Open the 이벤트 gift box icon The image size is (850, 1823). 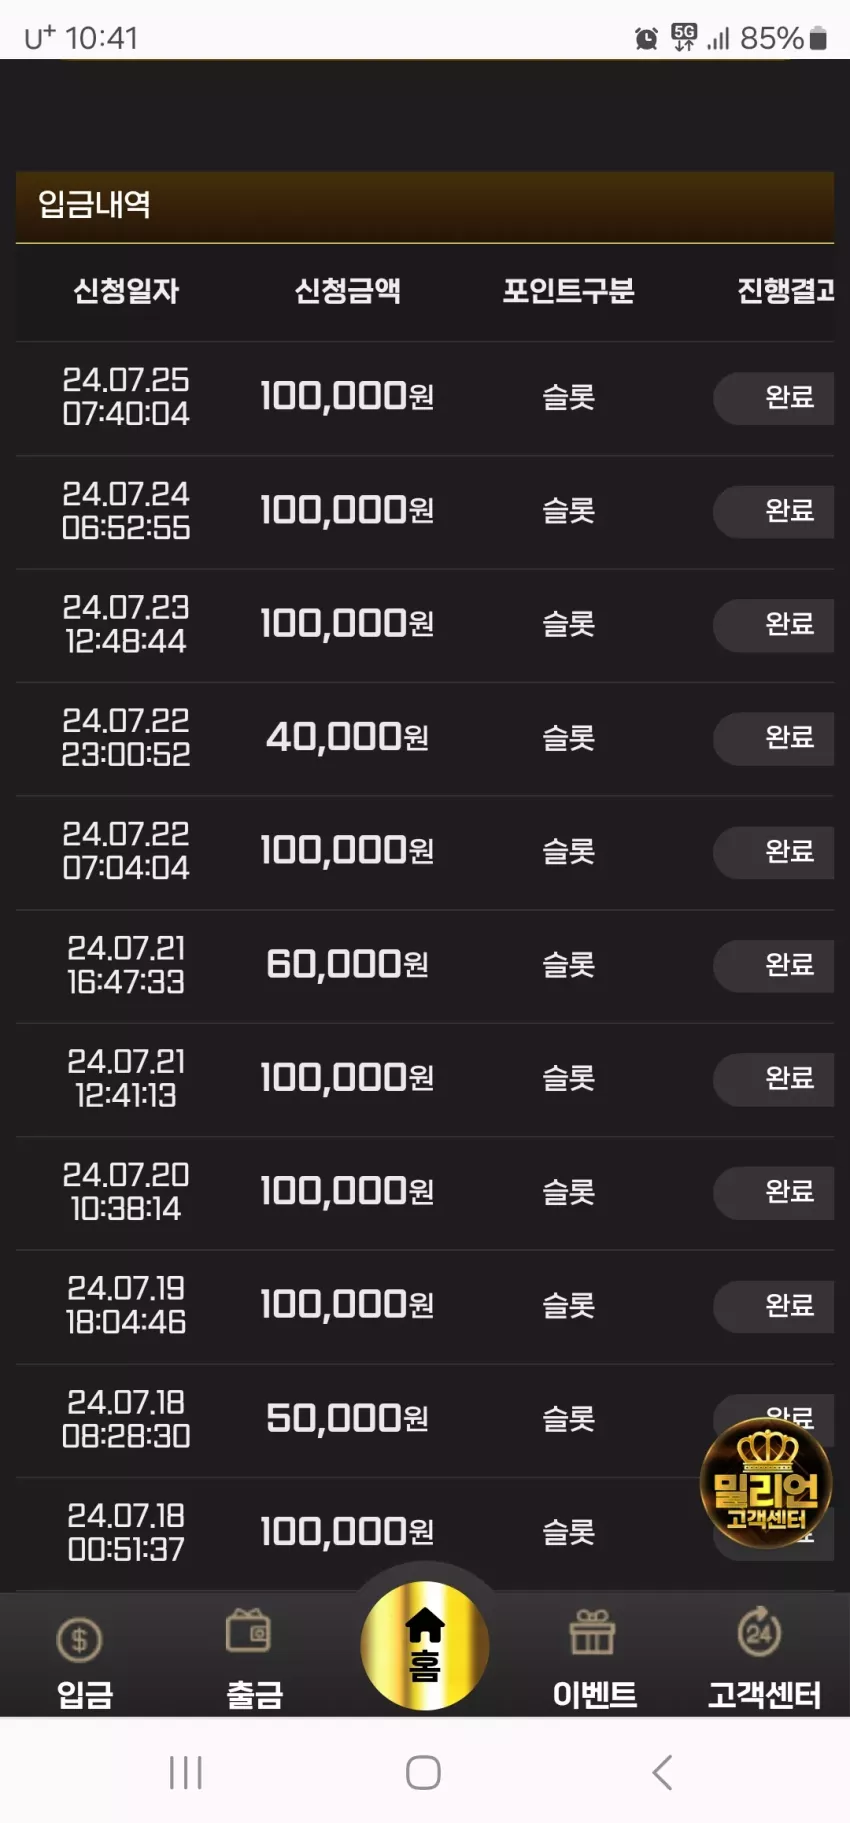point(592,1632)
